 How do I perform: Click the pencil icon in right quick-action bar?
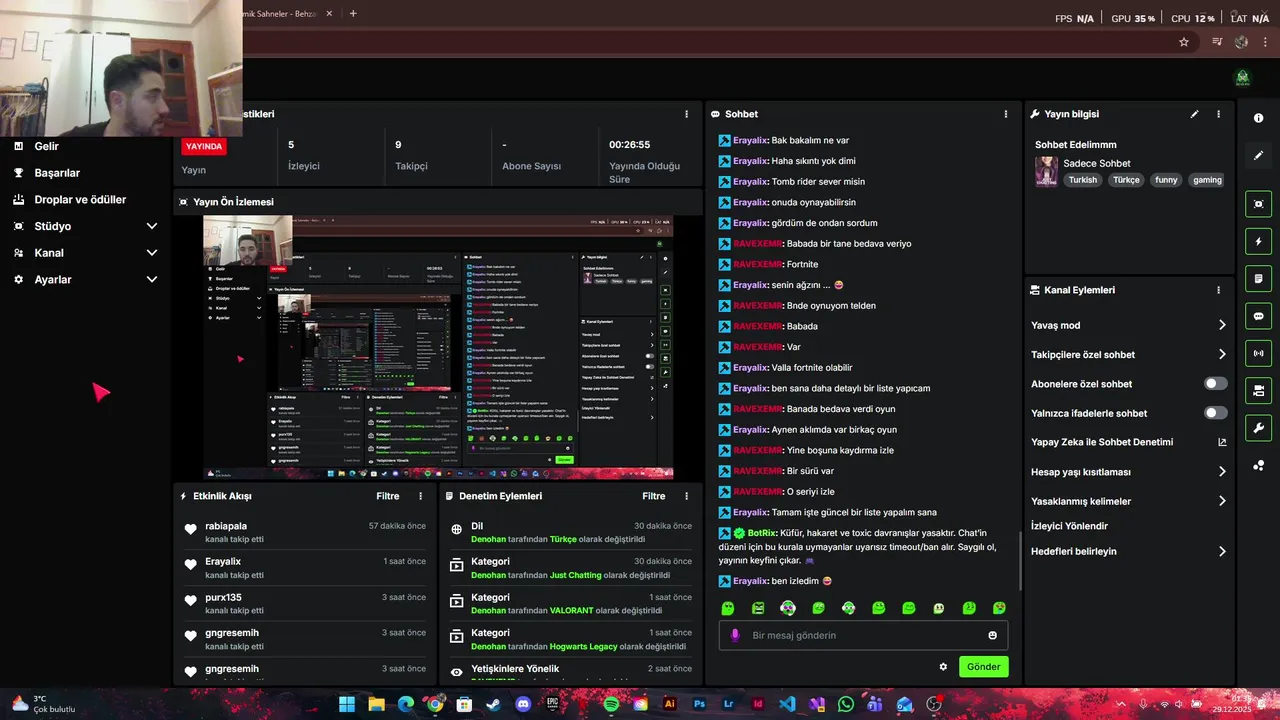(1258, 155)
